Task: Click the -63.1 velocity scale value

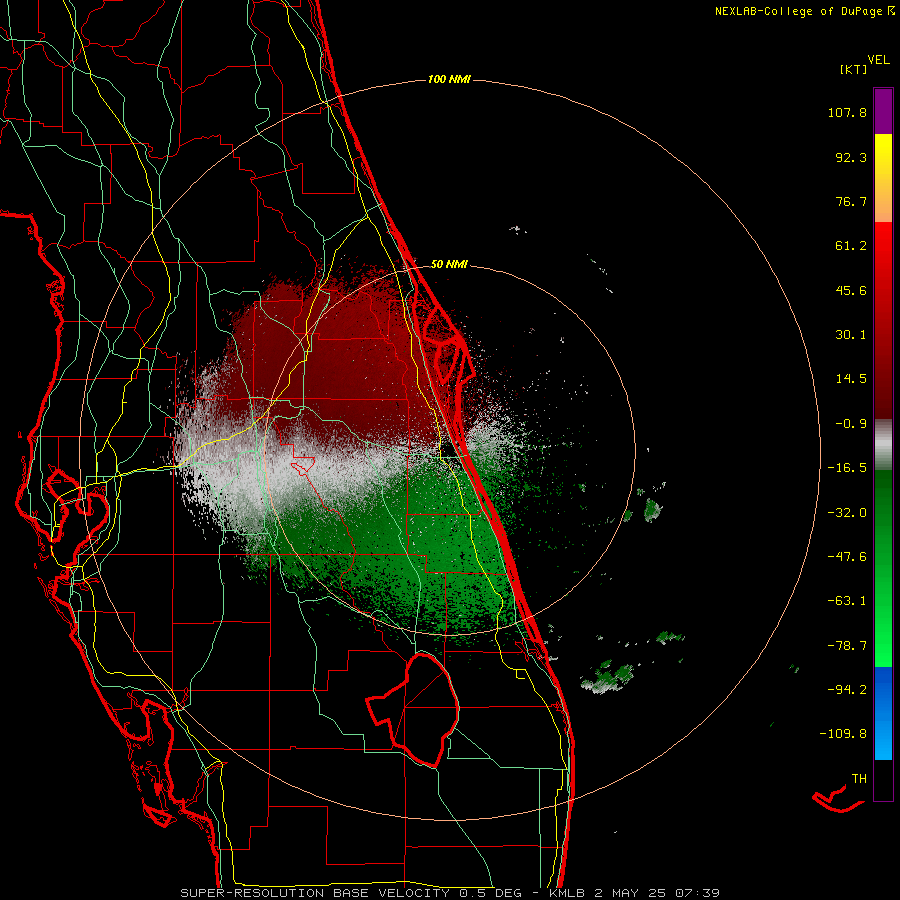Action: click(847, 601)
